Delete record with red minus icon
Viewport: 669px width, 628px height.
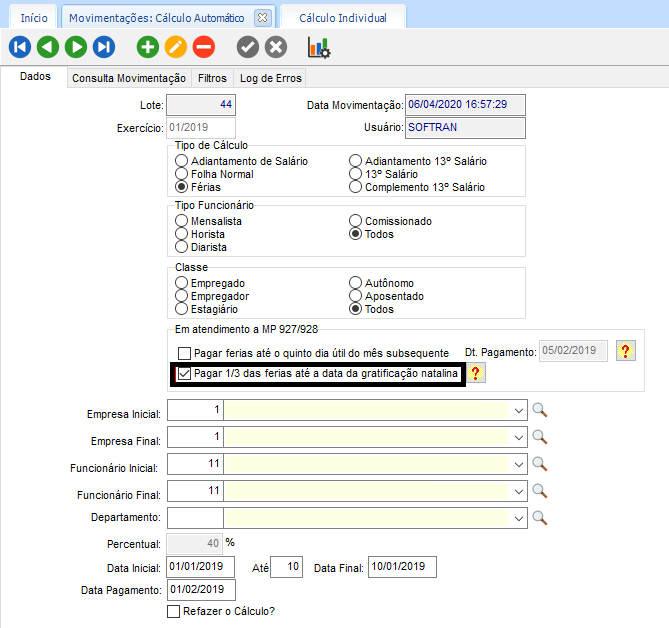[204, 47]
